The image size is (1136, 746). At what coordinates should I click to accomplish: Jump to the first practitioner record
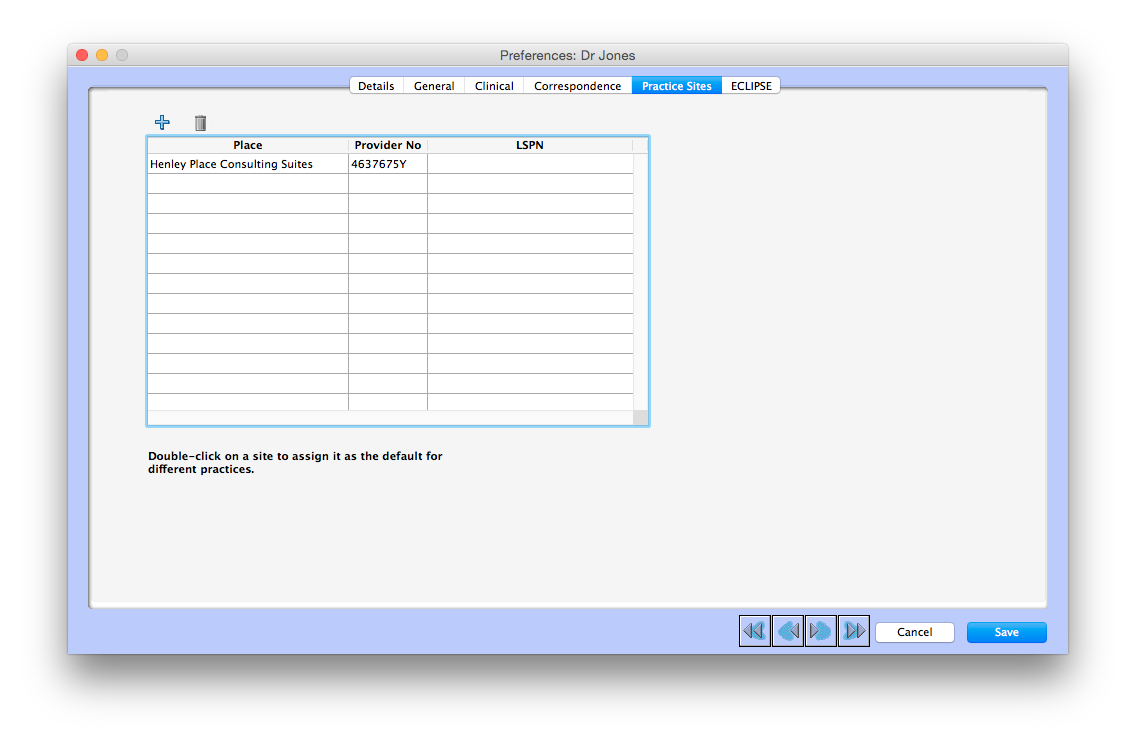point(754,630)
